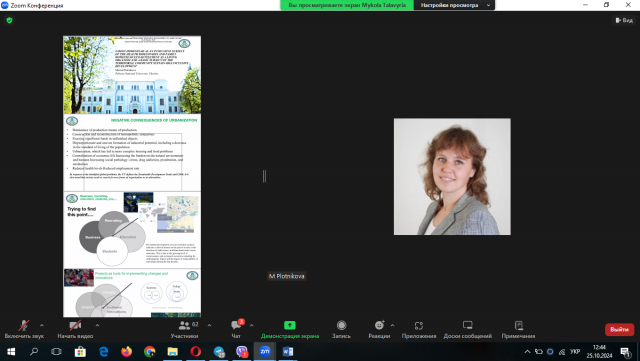640x361 pixels.
Task: Unmute microphone with the audio toggle
Action: 24,325
